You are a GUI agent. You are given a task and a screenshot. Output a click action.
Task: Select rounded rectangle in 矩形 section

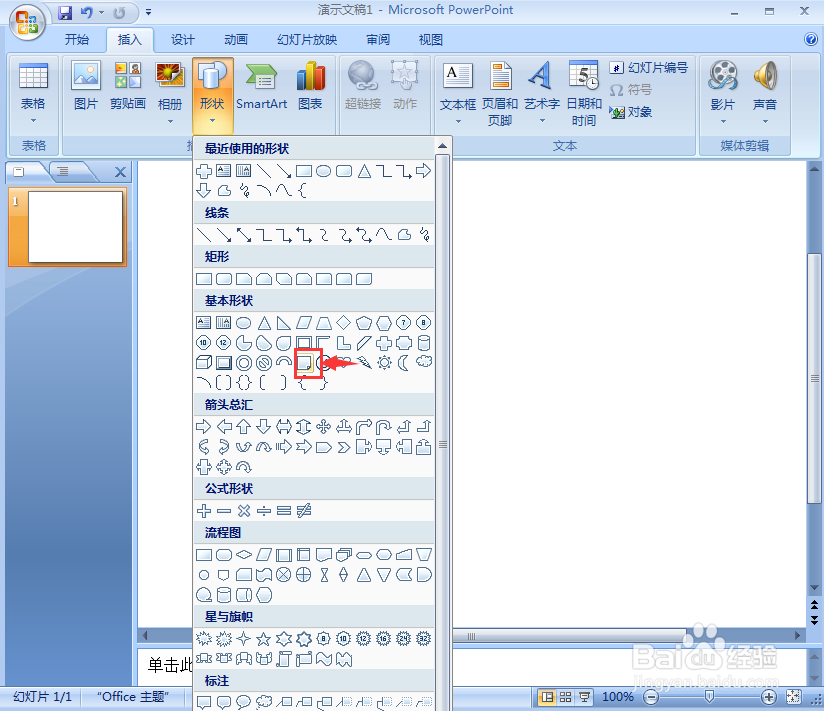point(224,279)
